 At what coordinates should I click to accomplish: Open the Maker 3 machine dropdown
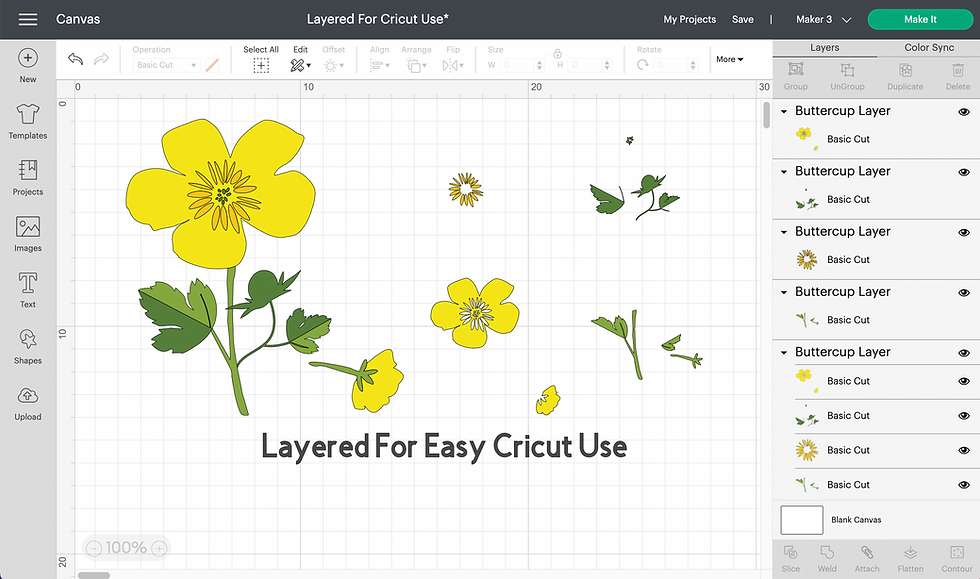point(824,19)
